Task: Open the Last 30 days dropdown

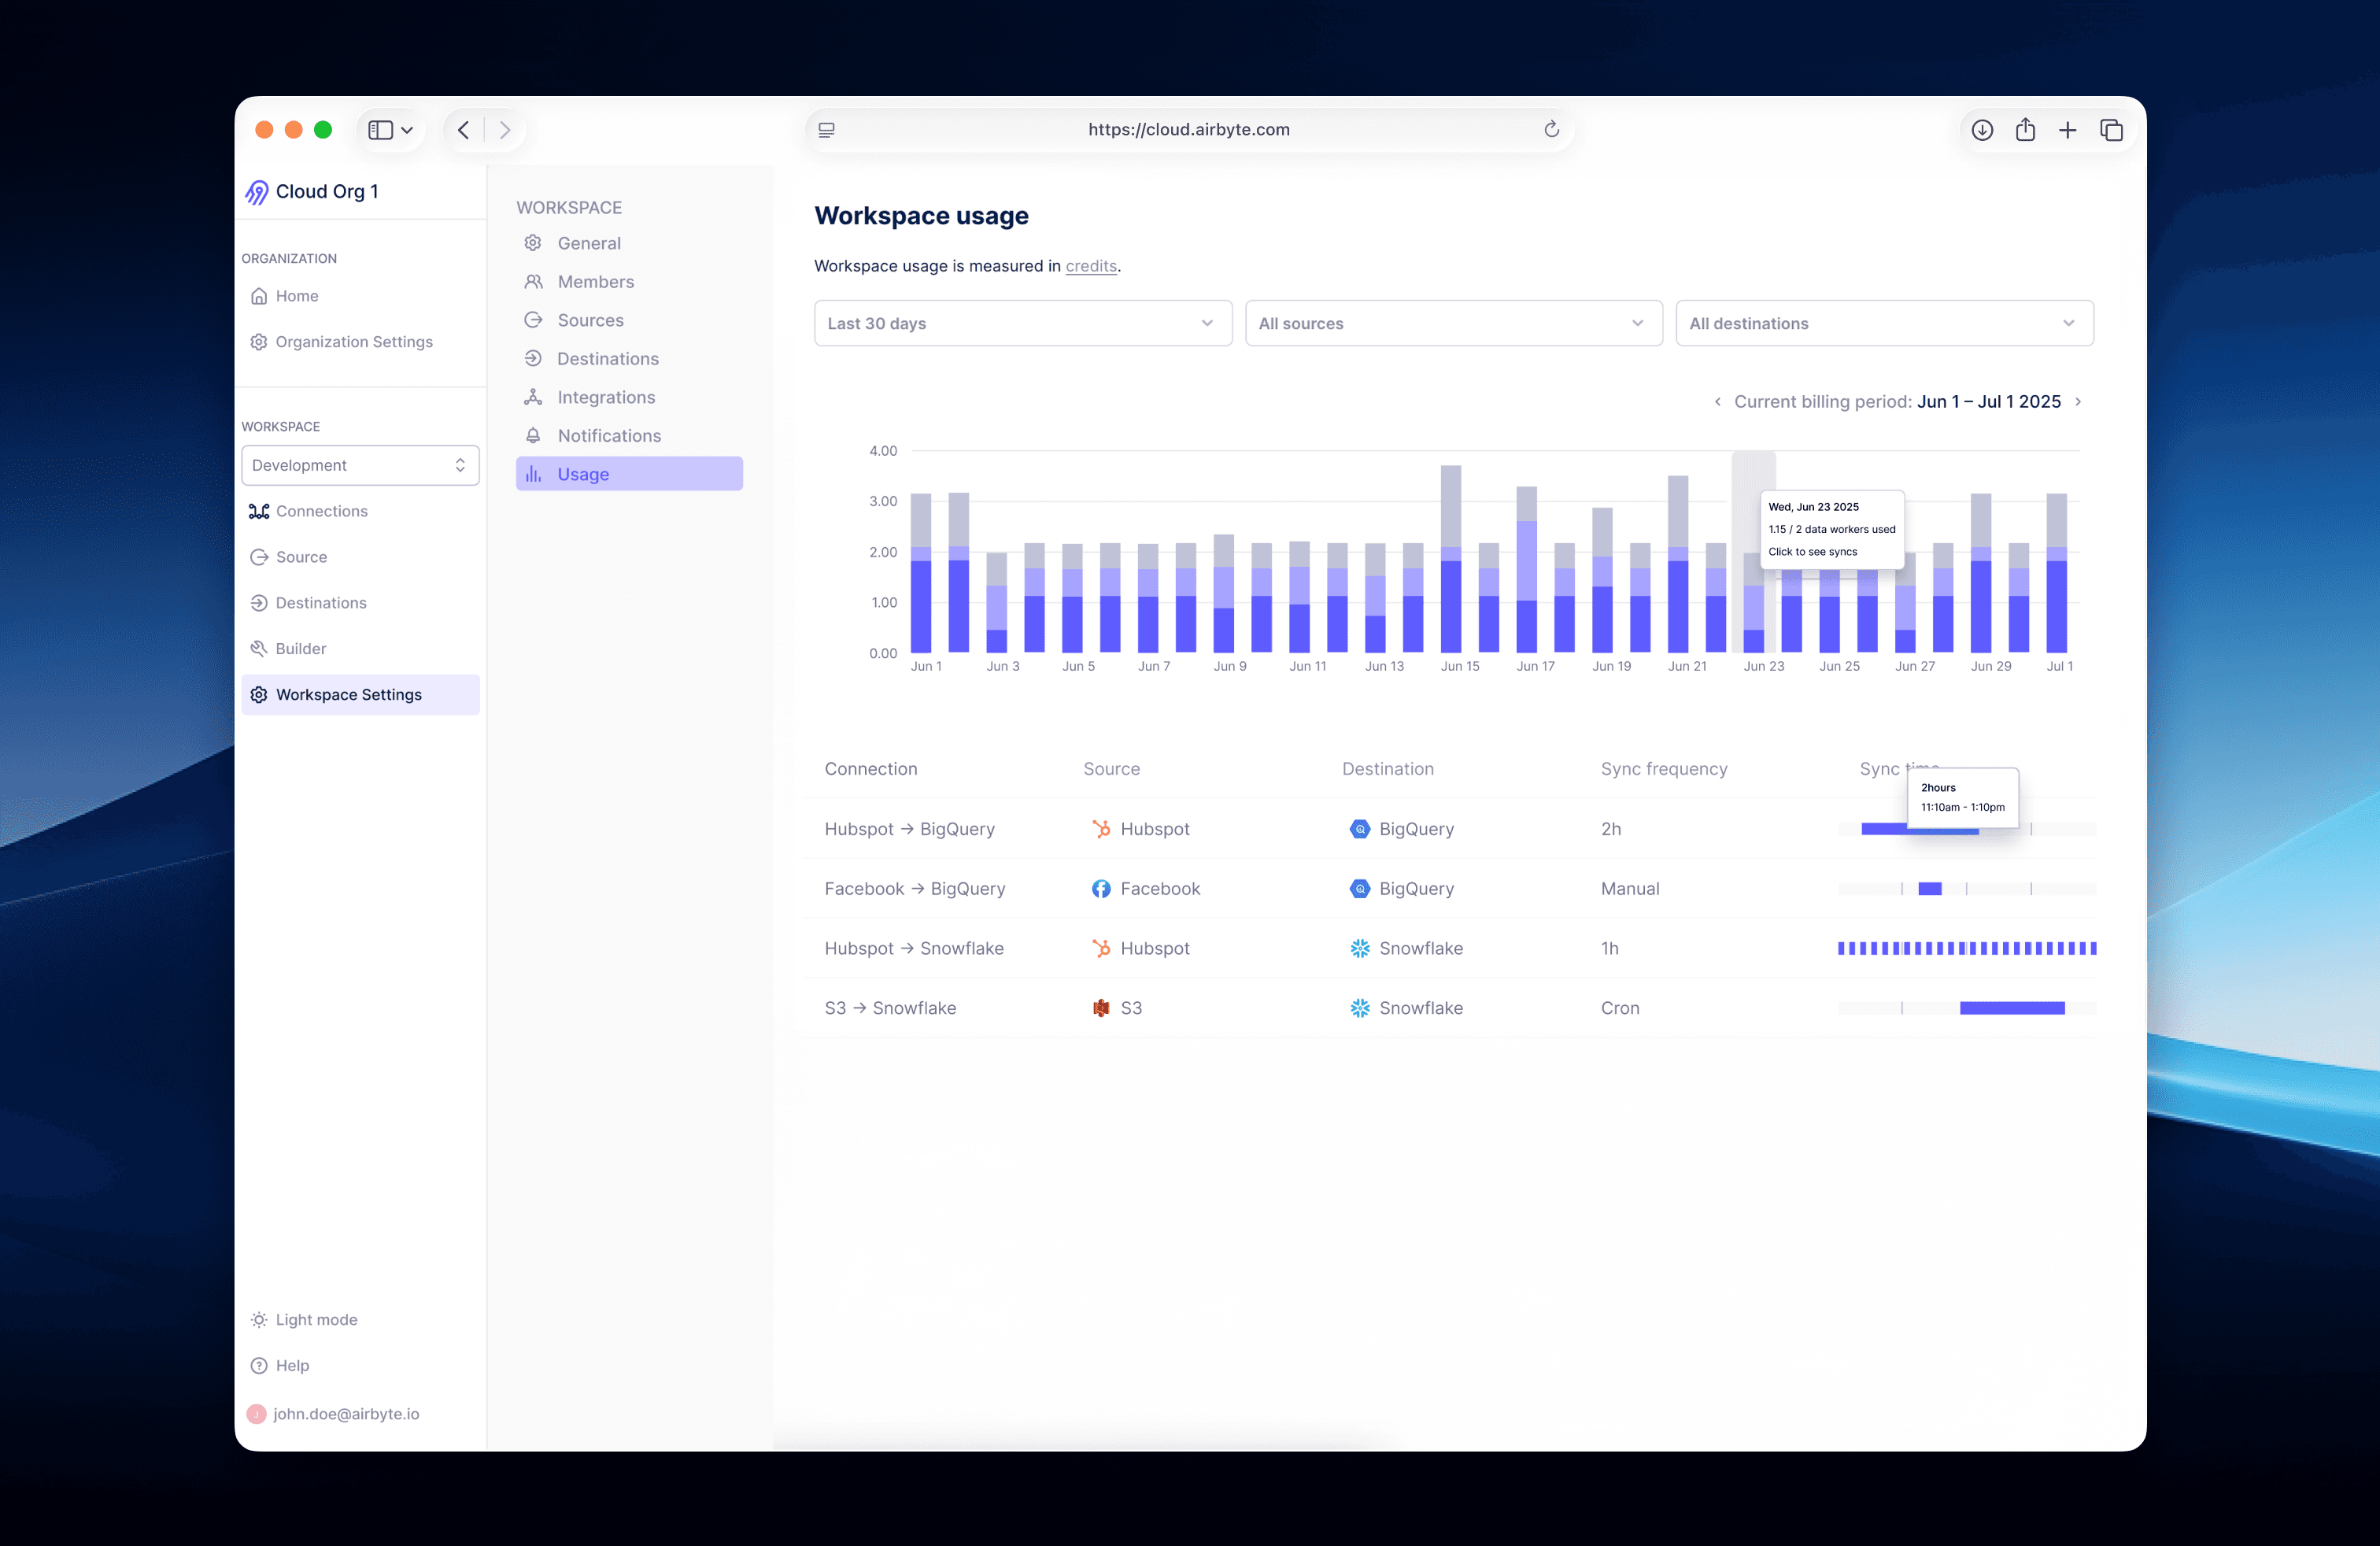Action: (1022, 323)
